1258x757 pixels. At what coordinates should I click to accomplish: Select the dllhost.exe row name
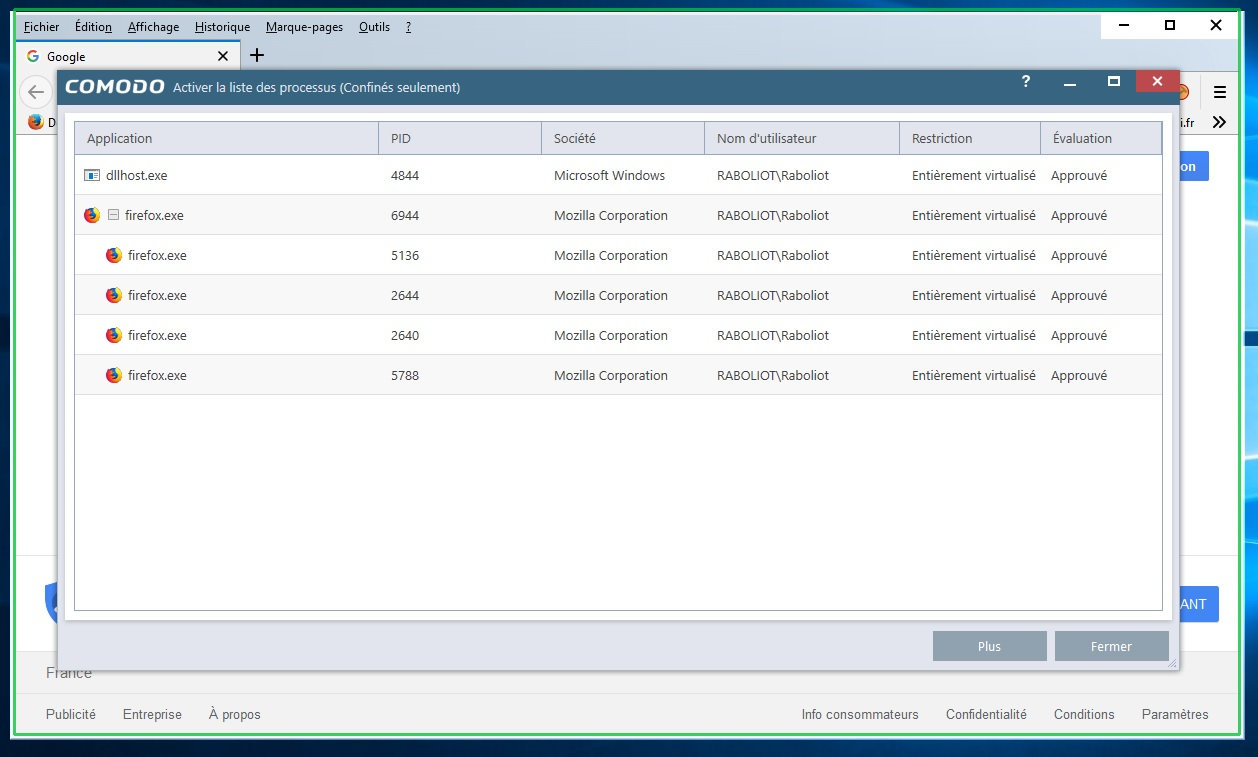(136, 175)
